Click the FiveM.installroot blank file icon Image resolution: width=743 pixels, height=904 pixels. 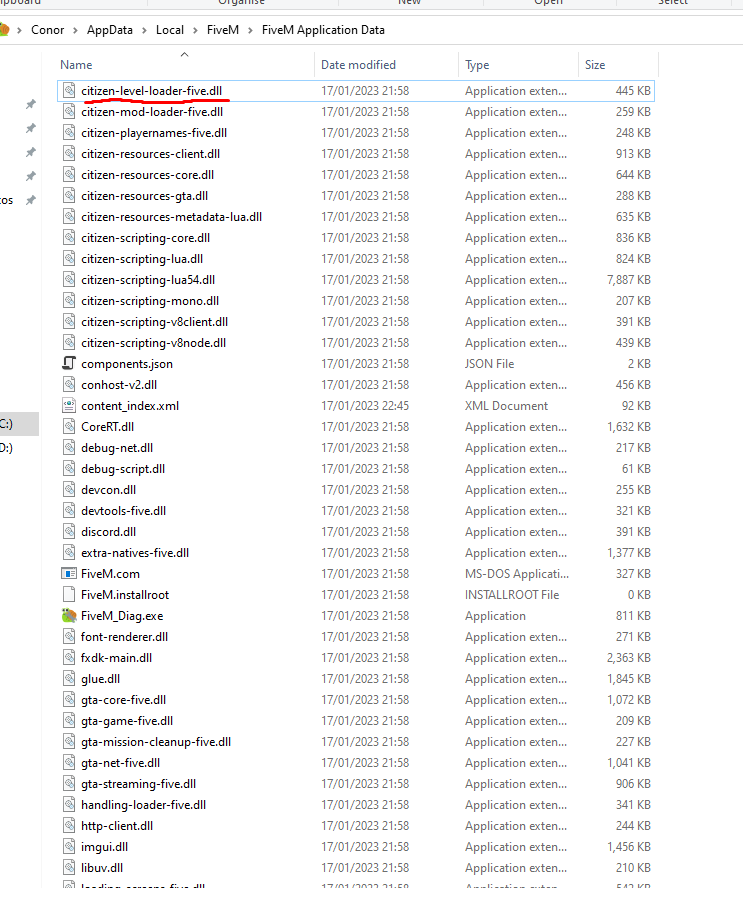pos(69,594)
